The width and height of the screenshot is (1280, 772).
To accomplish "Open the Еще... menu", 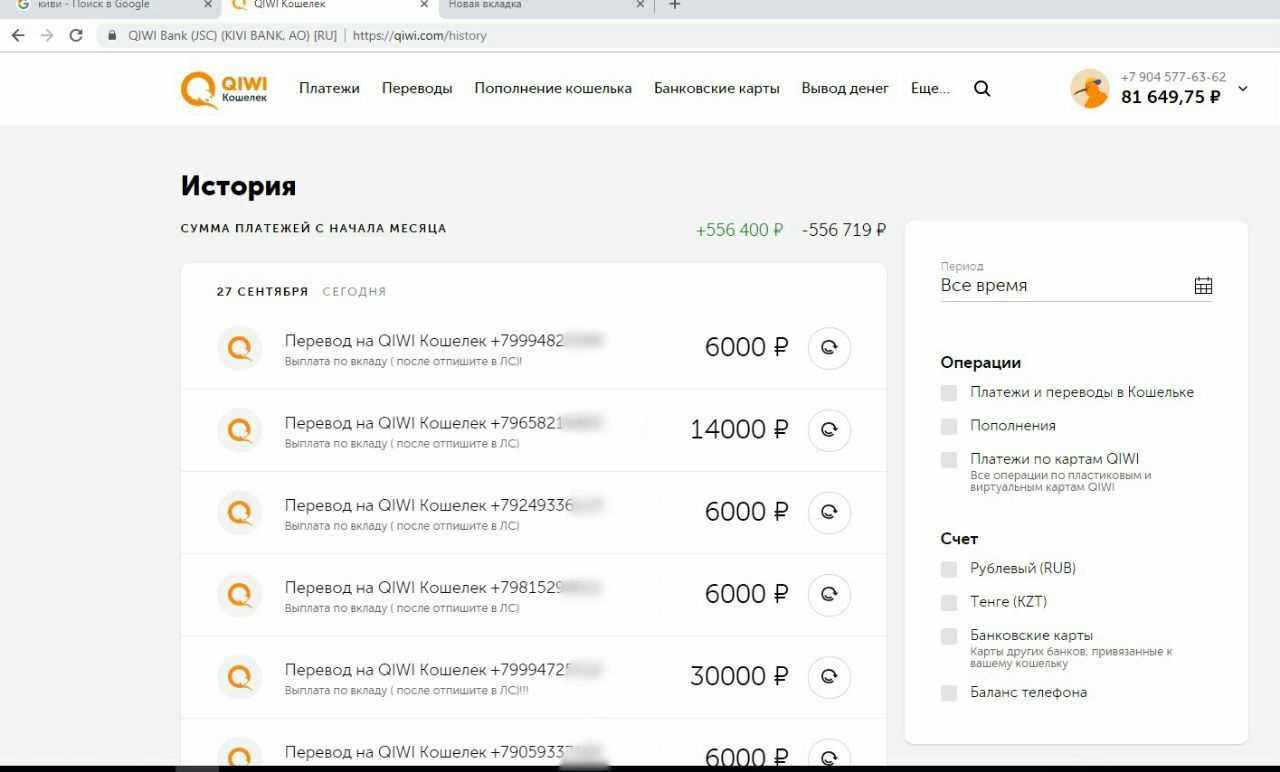I will [x=930, y=88].
